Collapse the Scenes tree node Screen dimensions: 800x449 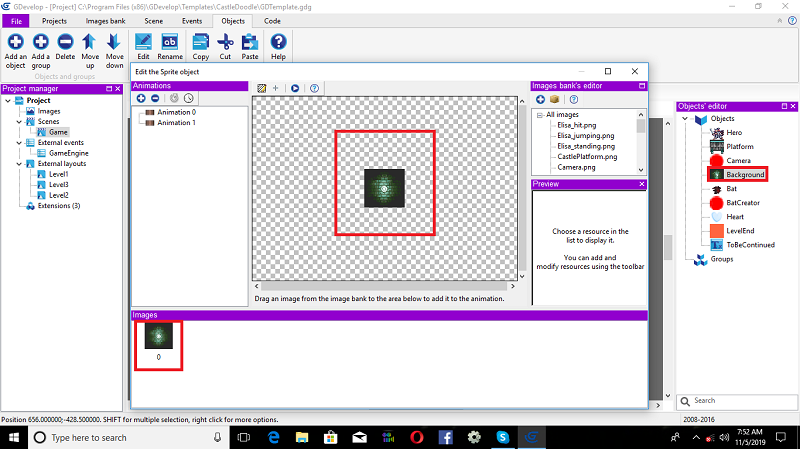(x=19, y=121)
